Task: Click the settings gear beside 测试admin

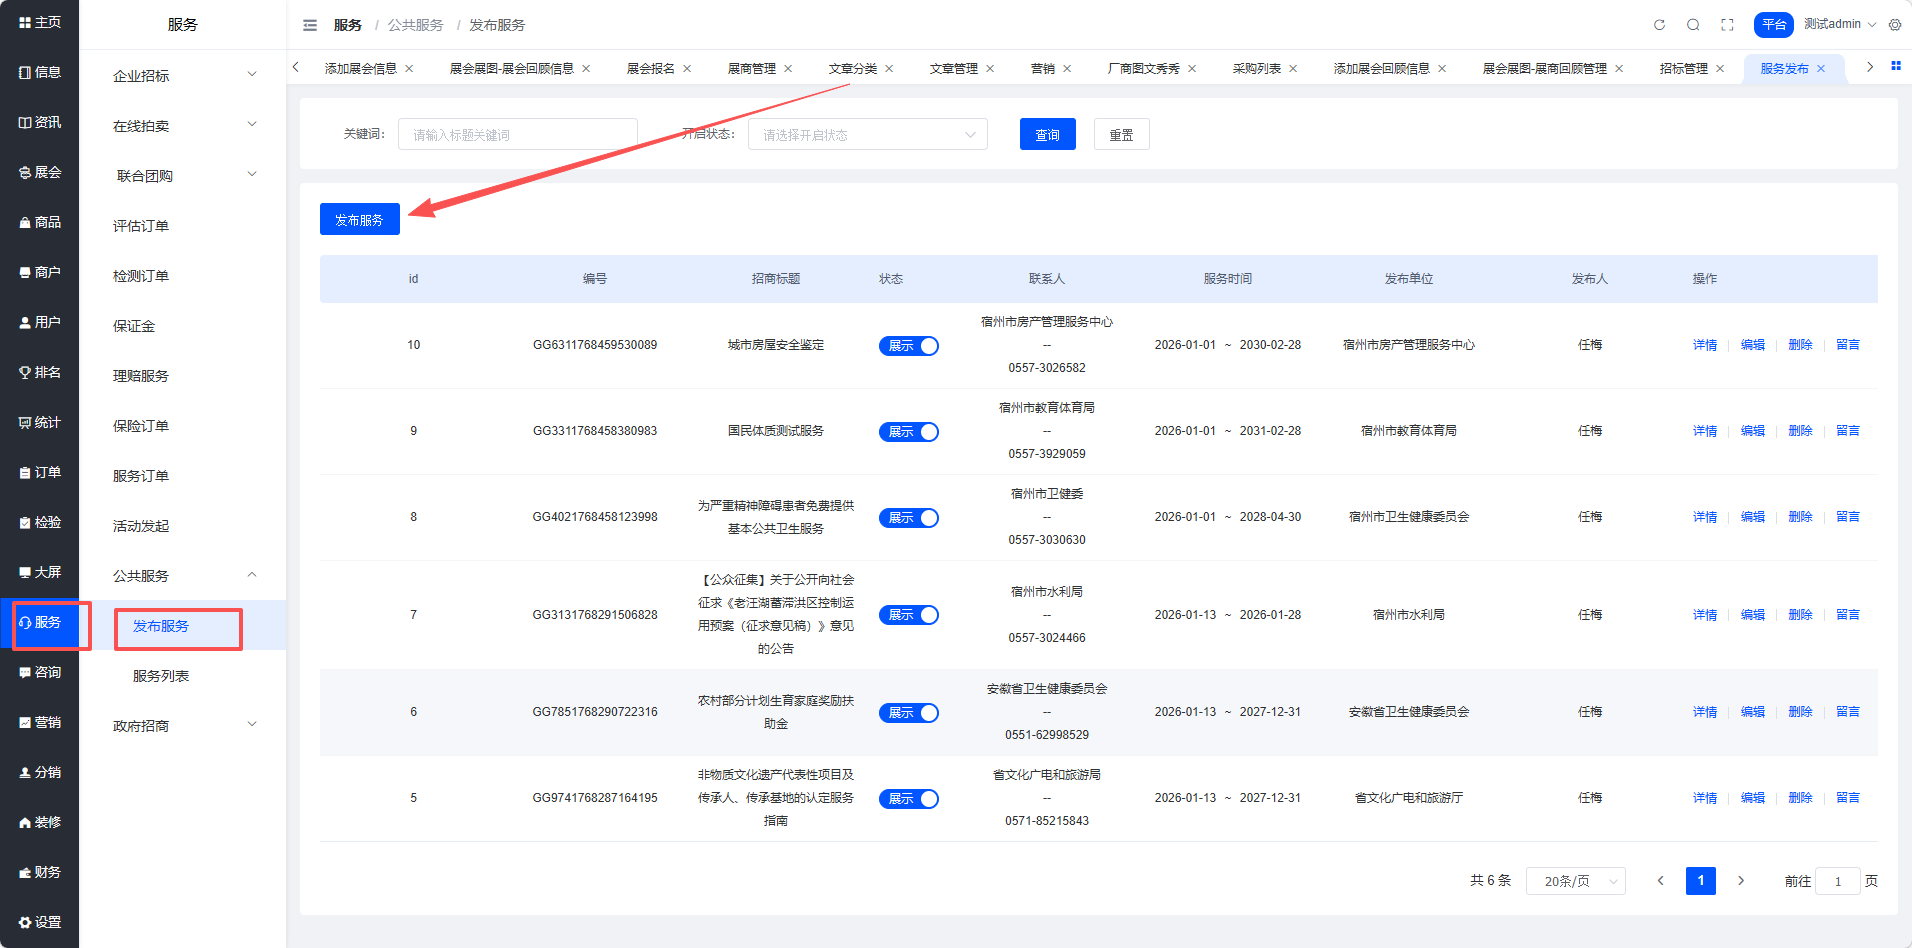Action: click(1895, 25)
